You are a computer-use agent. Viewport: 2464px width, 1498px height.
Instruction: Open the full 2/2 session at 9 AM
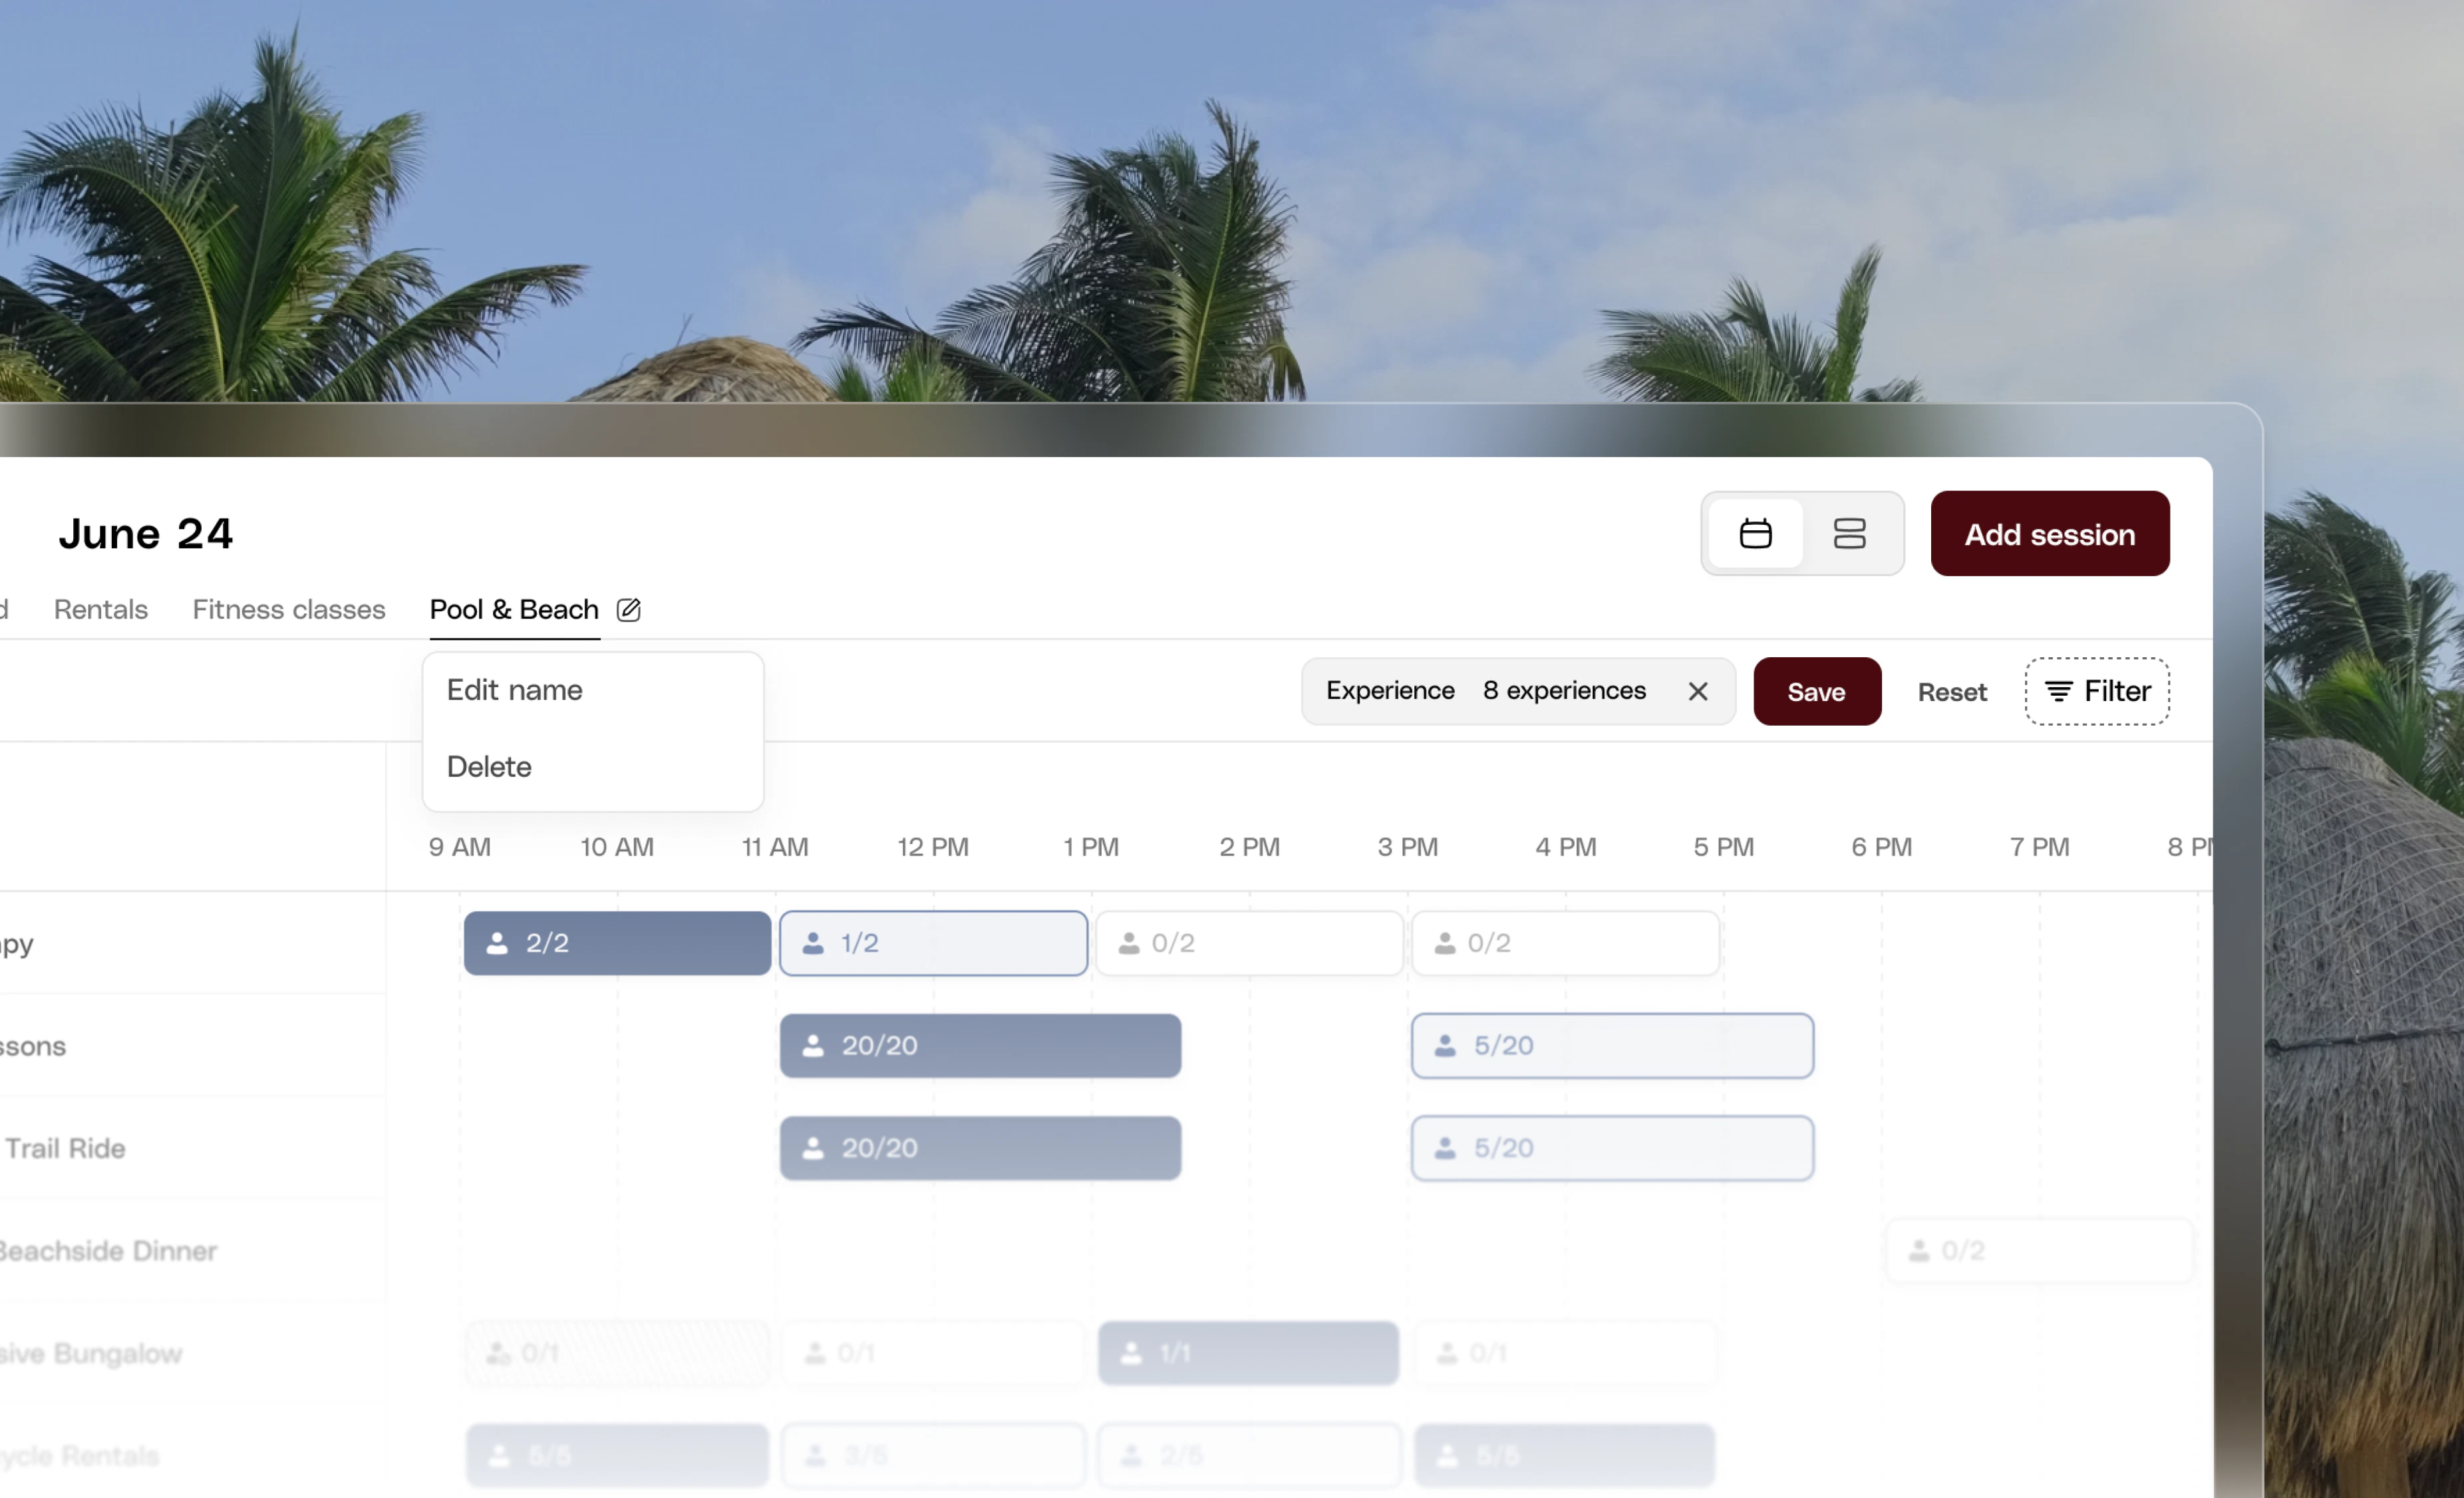(x=617, y=943)
